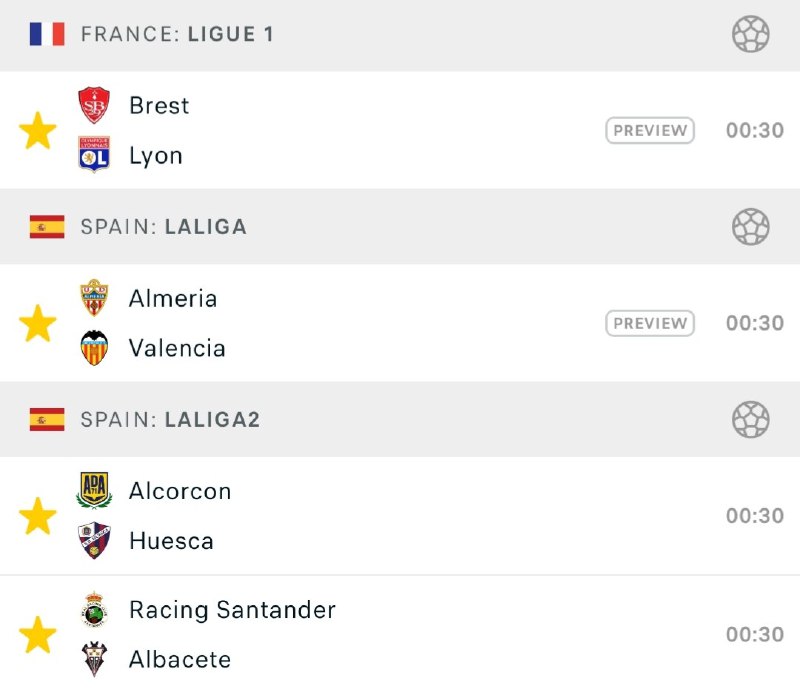The height and width of the screenshot is (692, 800).
Task: Click the French flag icon
Action: (47, 34)
